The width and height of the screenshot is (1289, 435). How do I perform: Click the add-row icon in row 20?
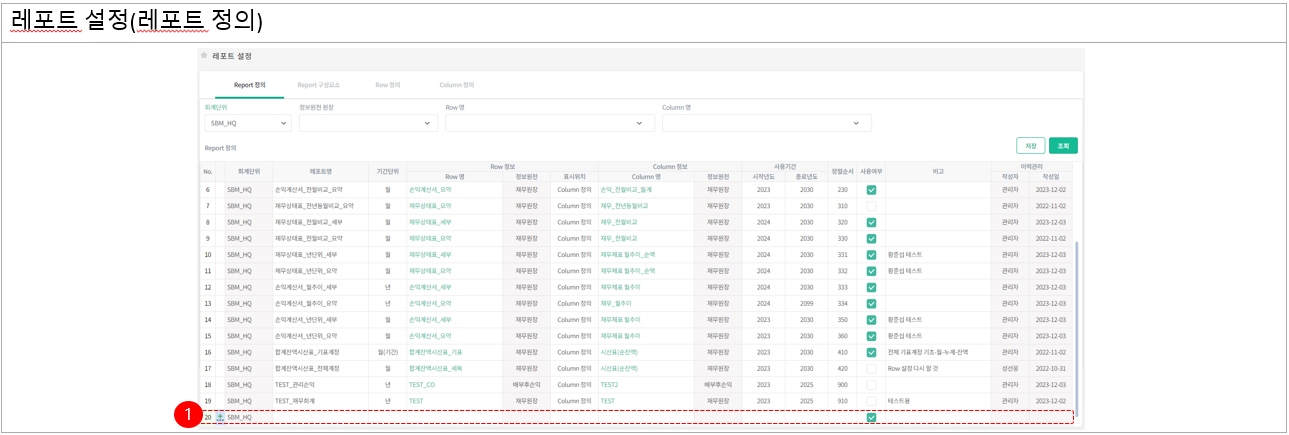pos(219,417)
